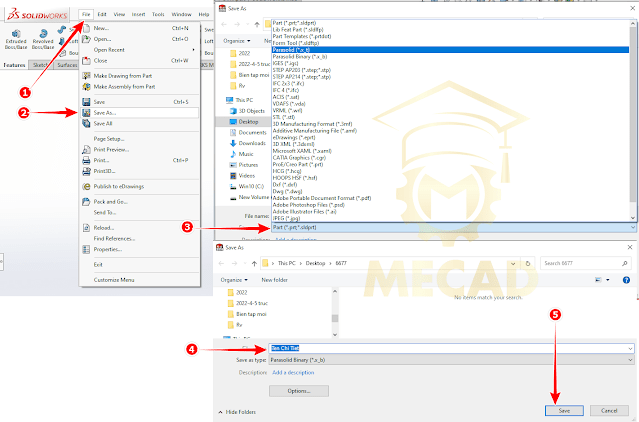
Task: Click the Print Preview icon
Action: pyautogui.click(x=86, y=149)
